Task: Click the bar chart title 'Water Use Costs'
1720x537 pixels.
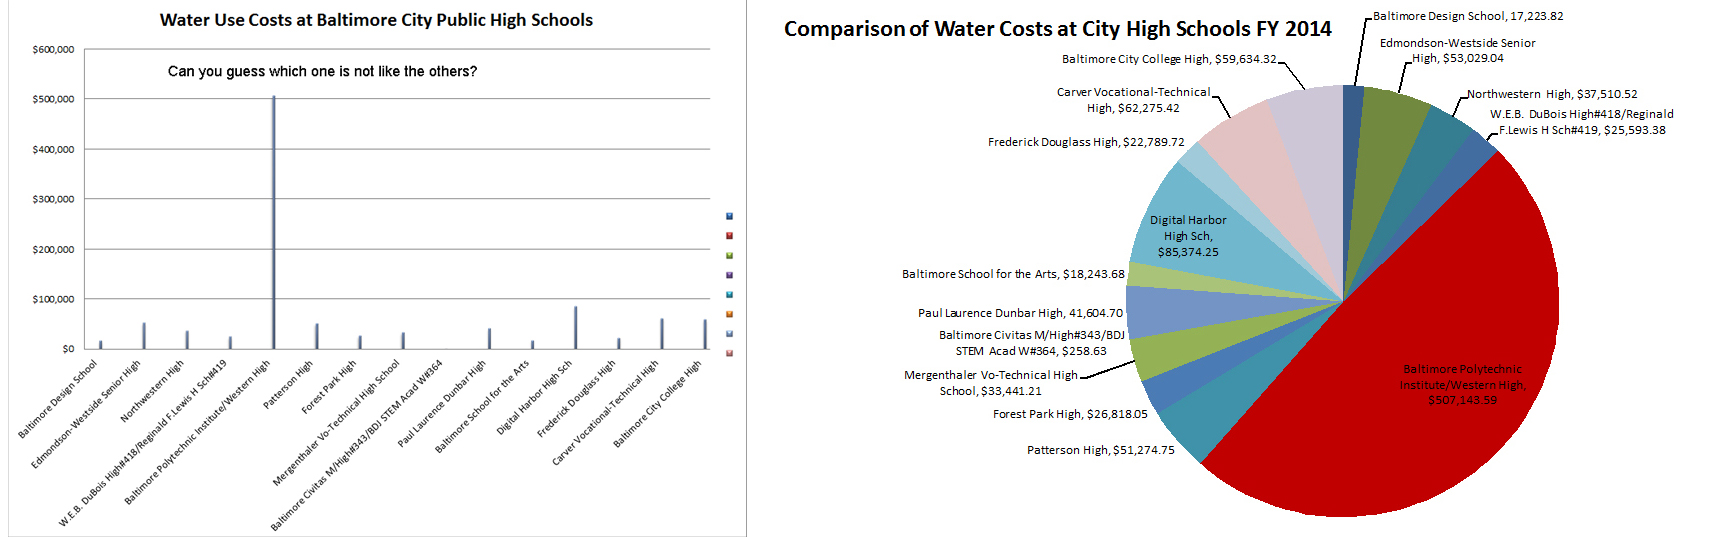Action: point(376,20)
